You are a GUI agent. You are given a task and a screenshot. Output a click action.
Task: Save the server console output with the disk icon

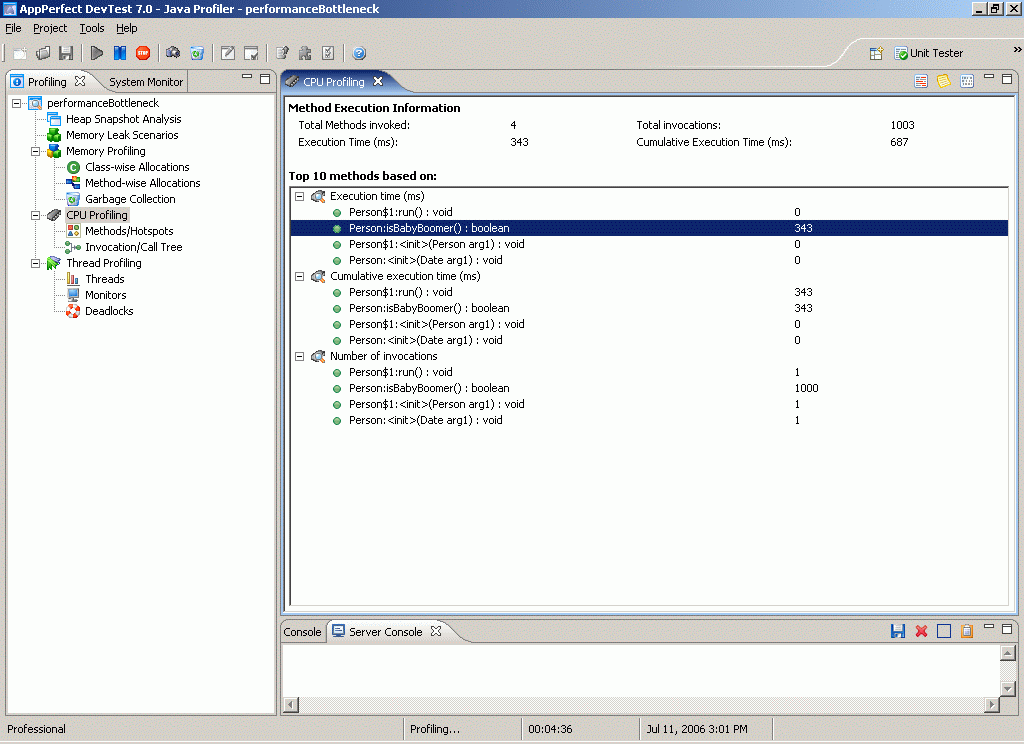pos(898,631)
